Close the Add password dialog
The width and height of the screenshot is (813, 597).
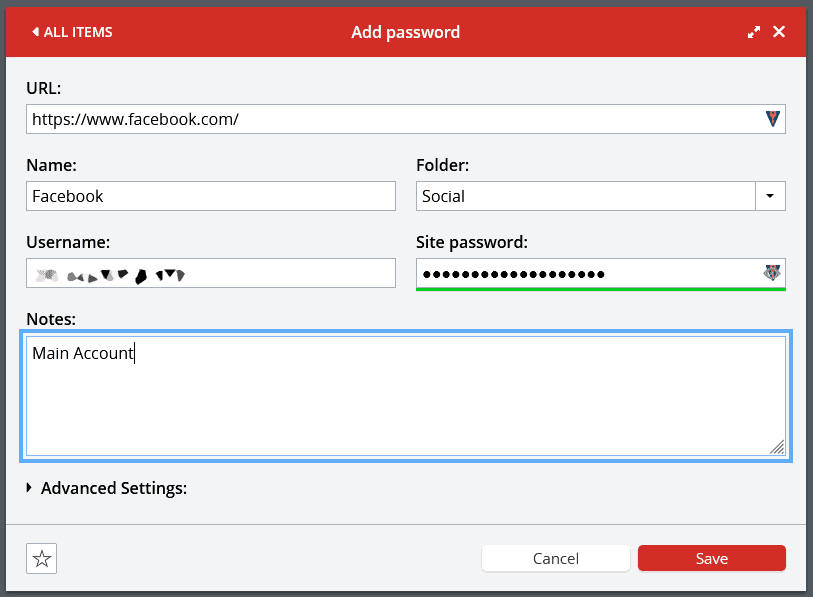pos(779,32)
